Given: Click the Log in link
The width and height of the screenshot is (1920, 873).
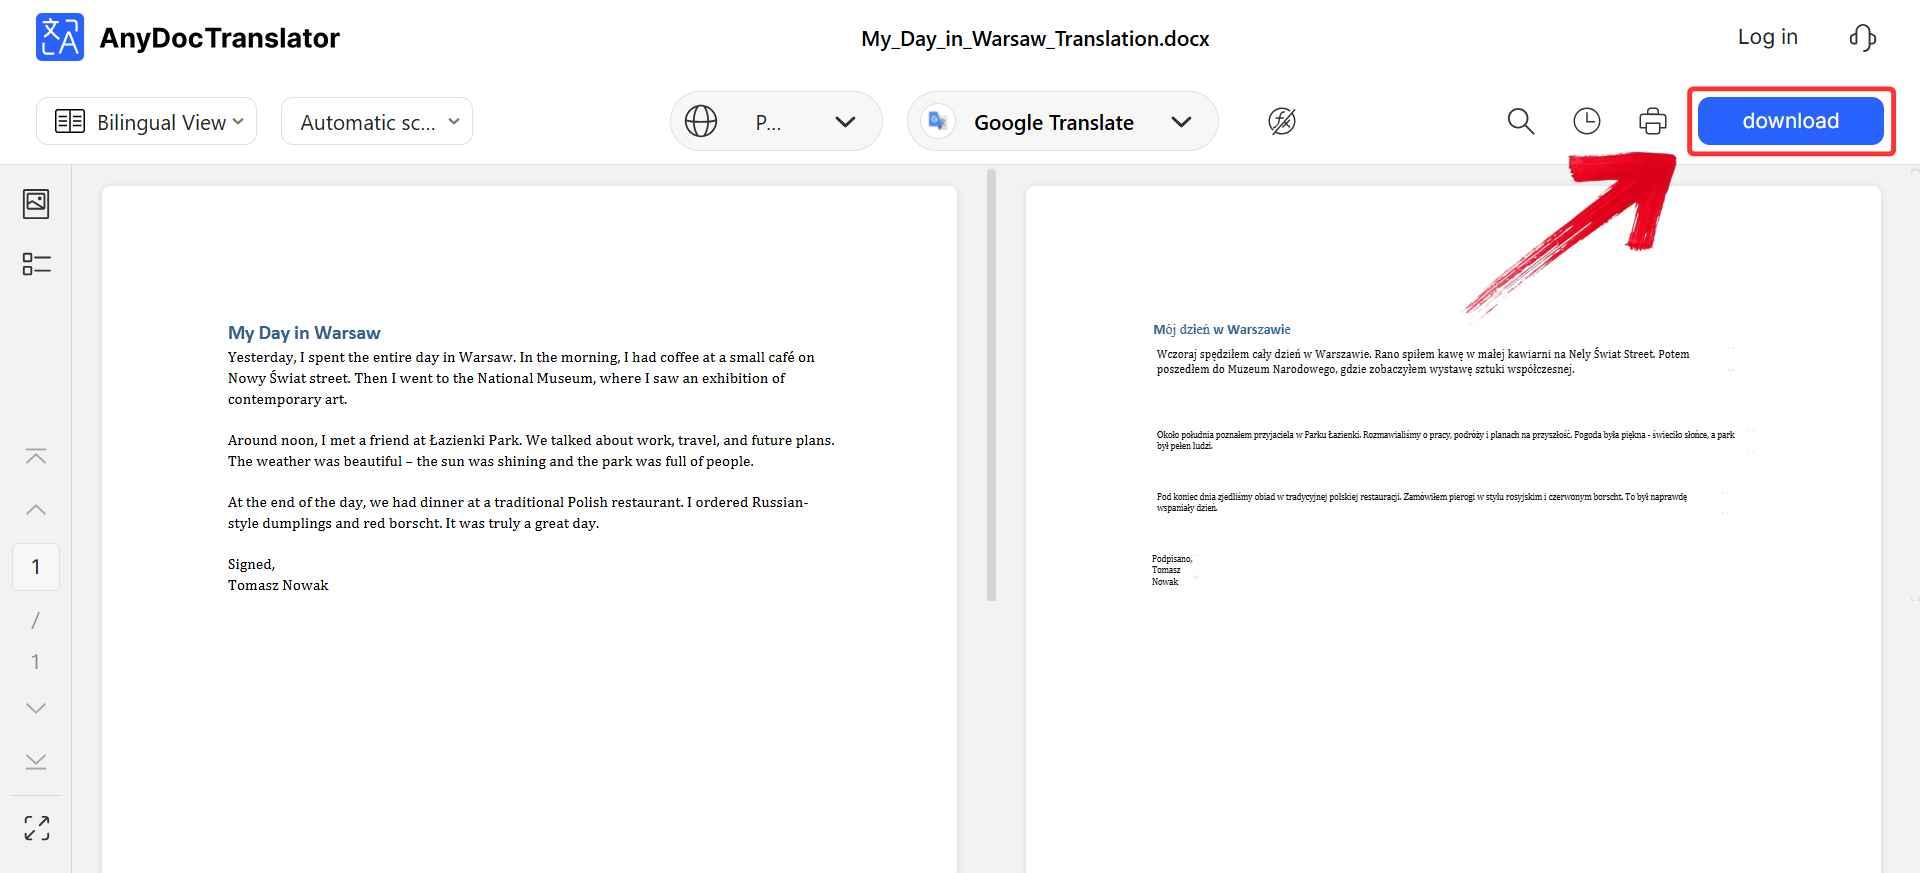Looking at the screenshot, I should 1767,37.
